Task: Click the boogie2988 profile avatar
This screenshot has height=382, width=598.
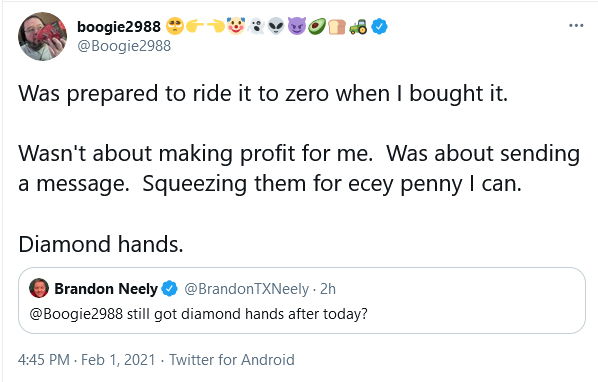Action: pos(42,36)
